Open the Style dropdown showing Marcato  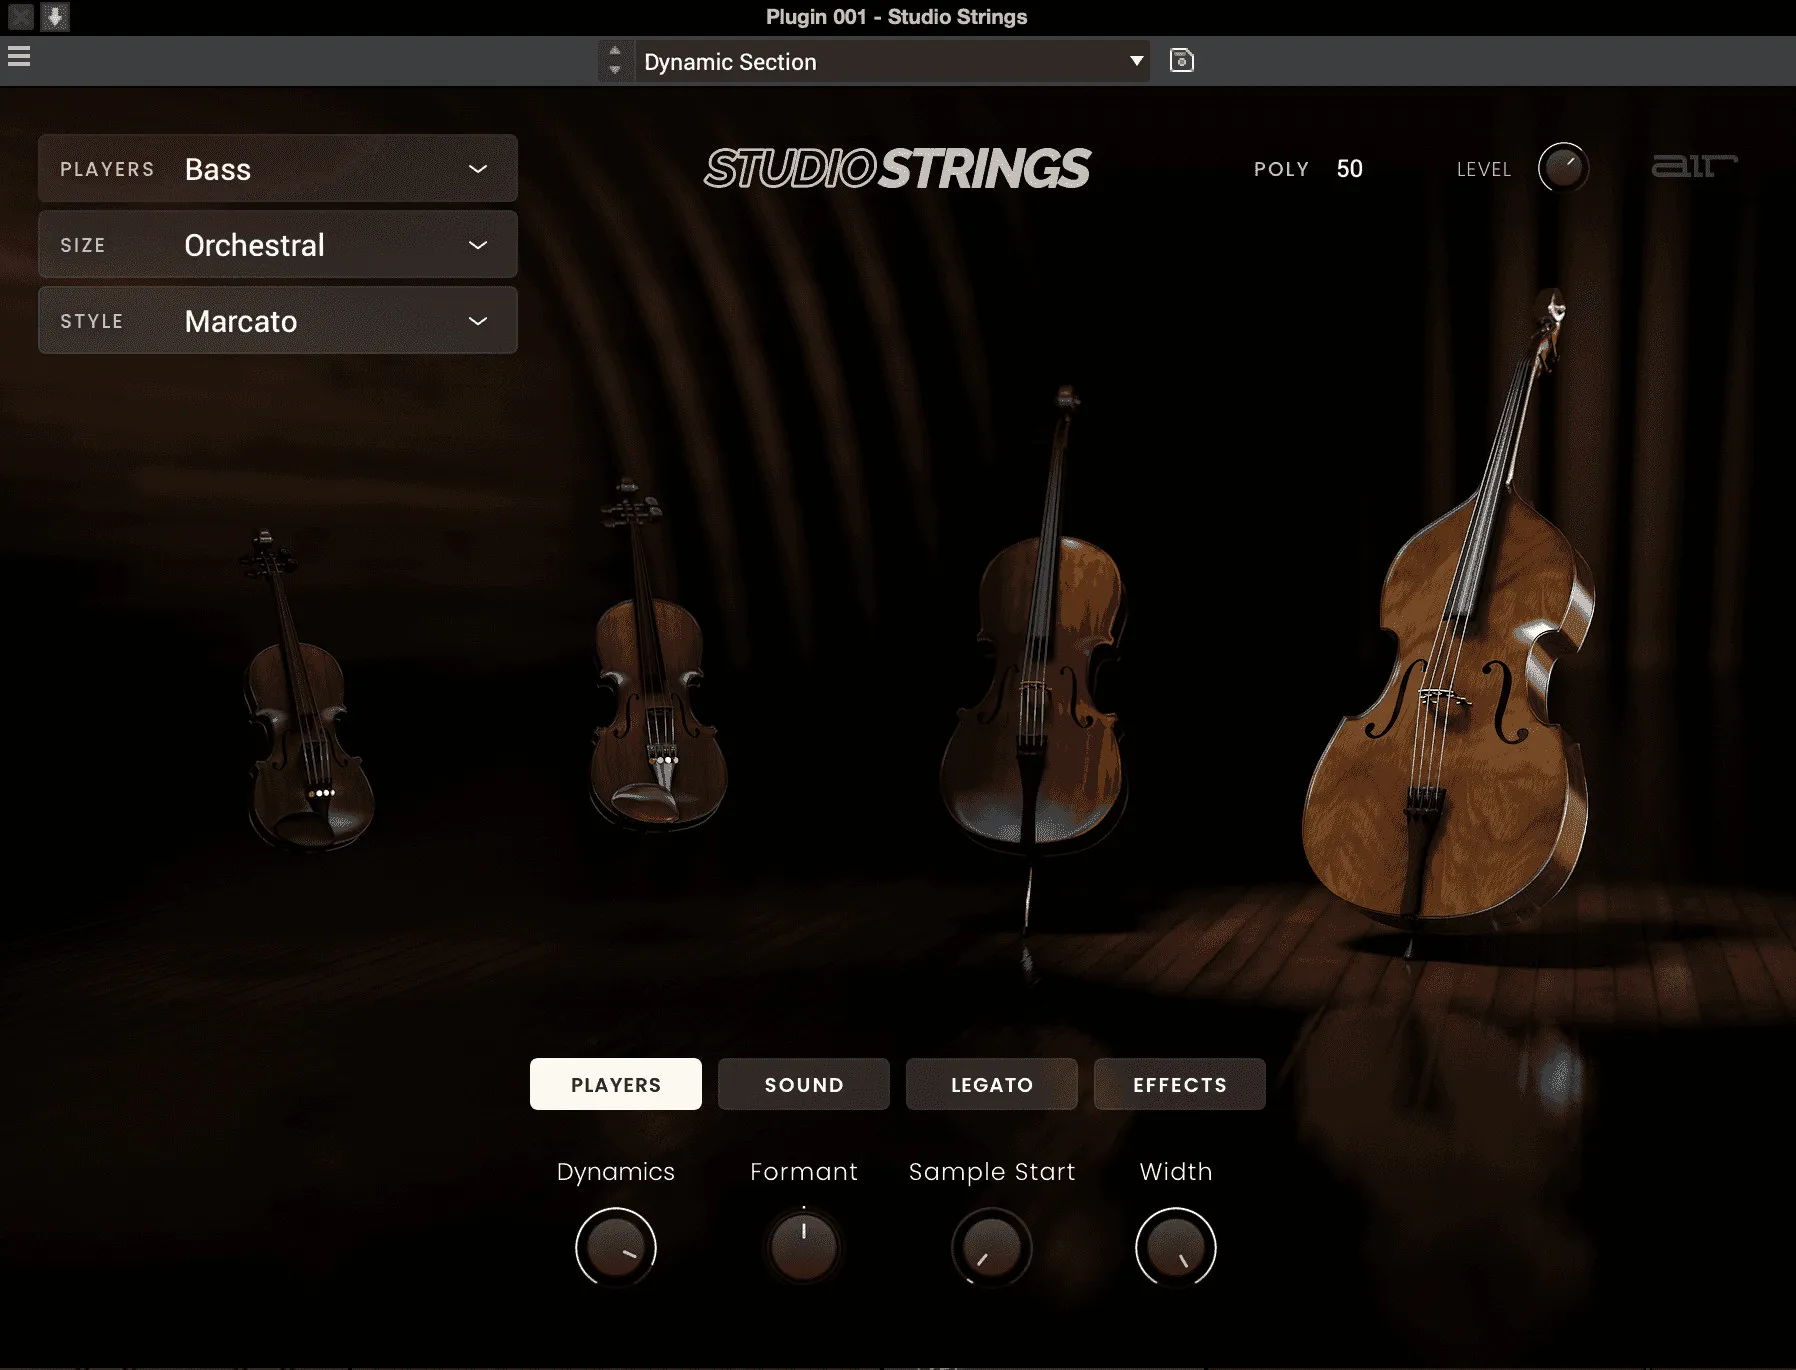click(278, 321)
